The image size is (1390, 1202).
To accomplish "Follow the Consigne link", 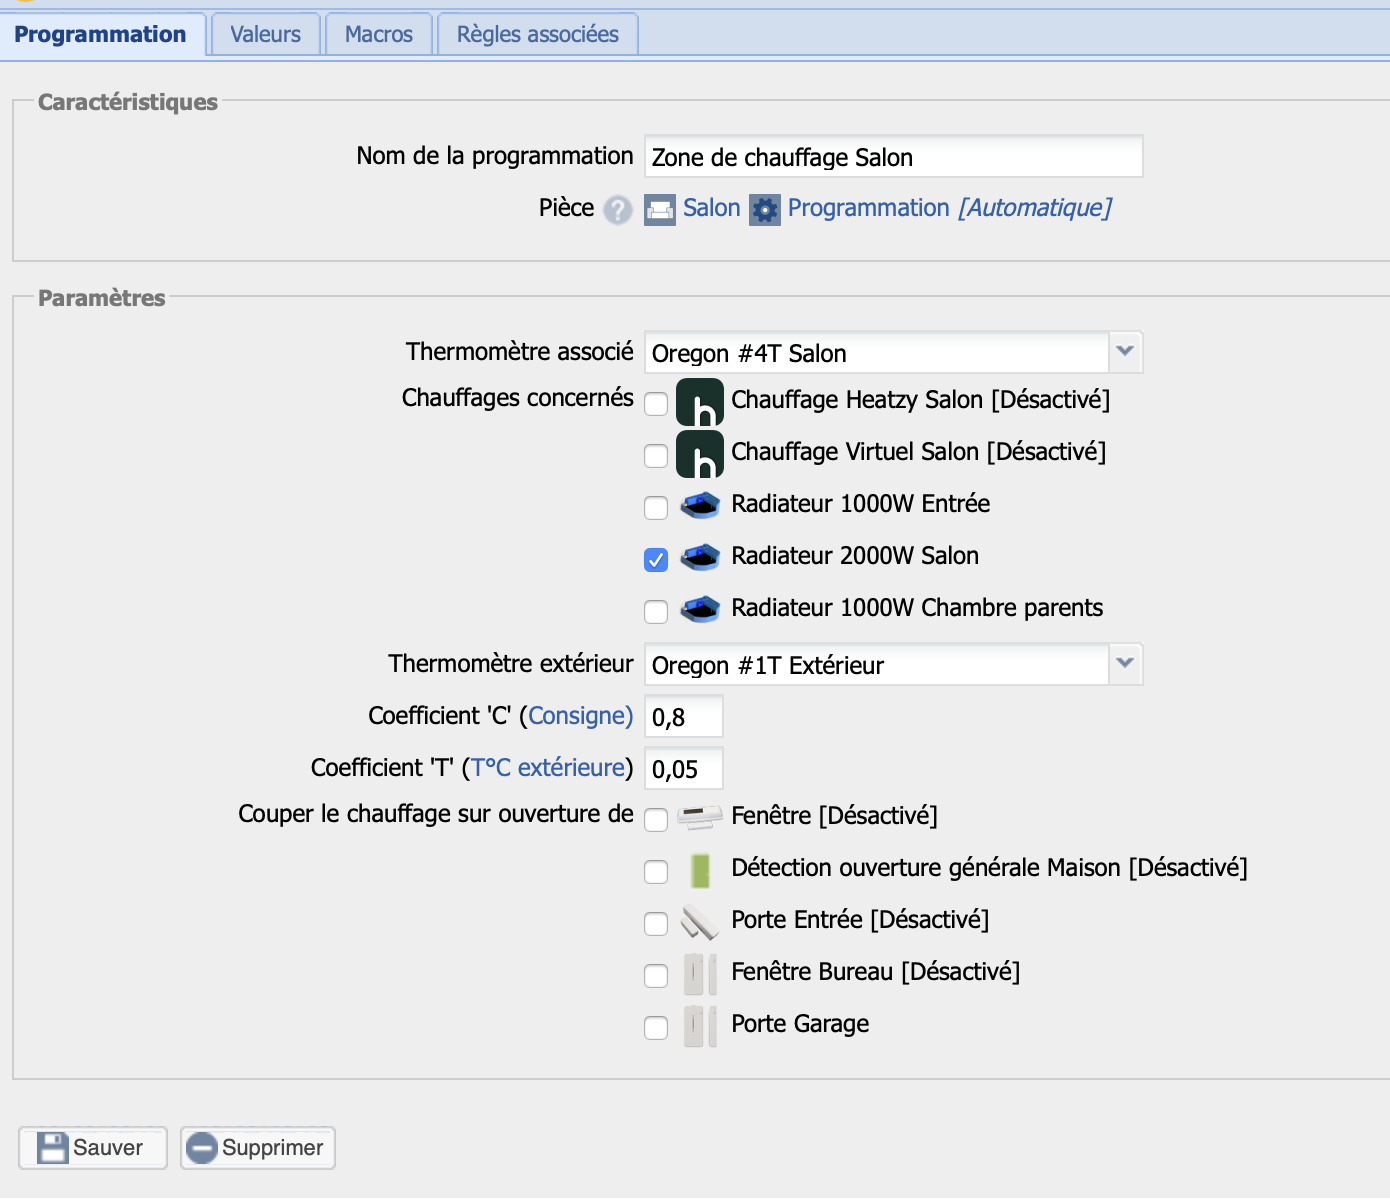I will point(580,716).
